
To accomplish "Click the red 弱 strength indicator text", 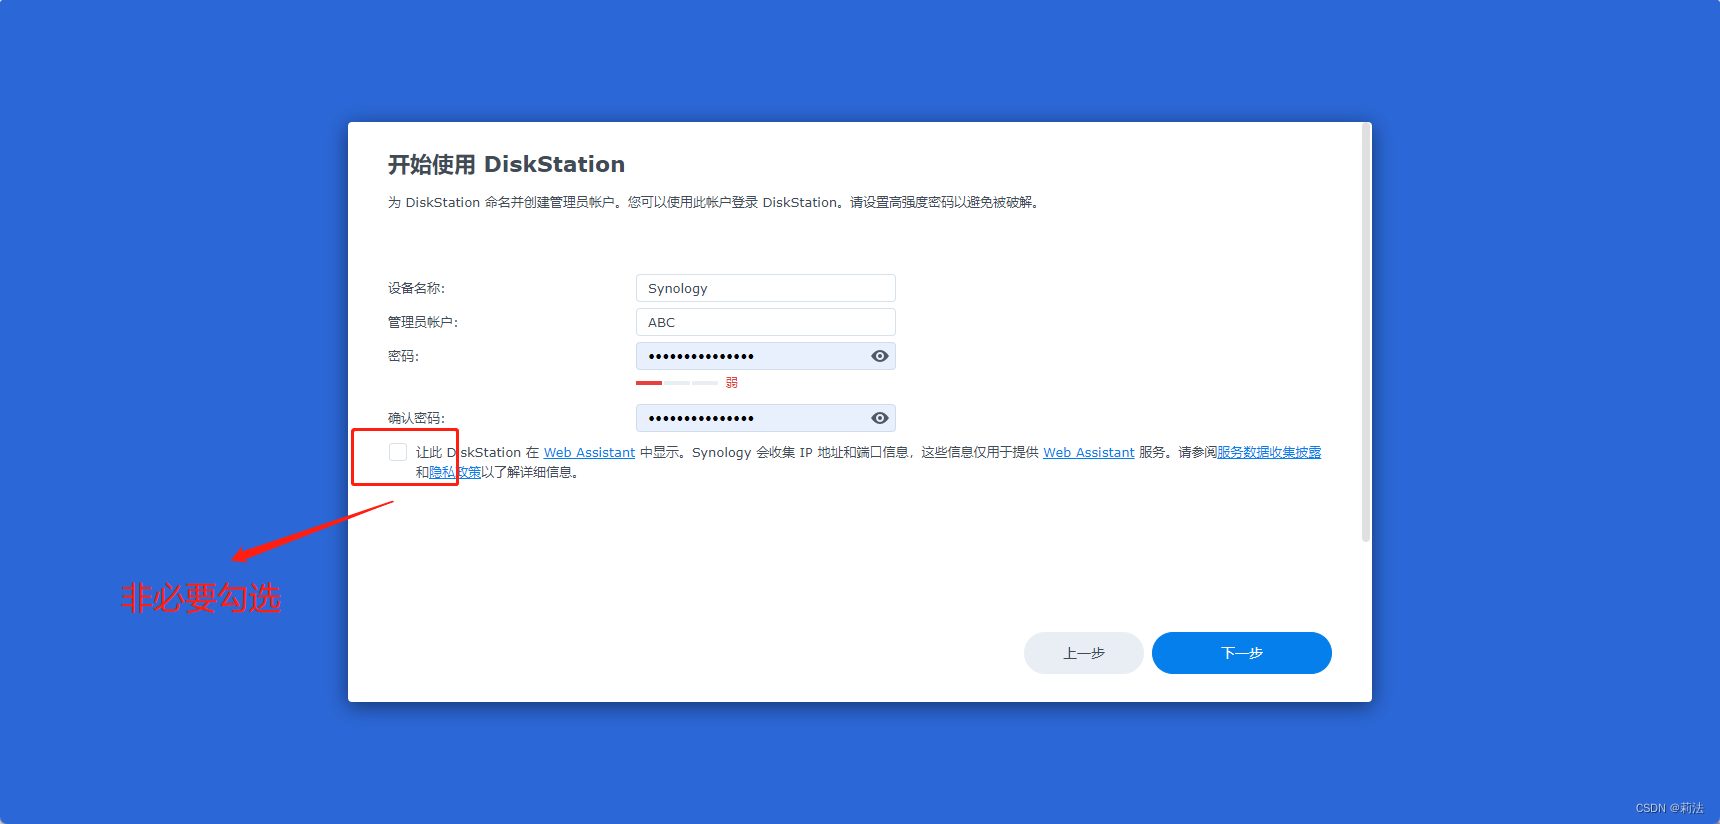I will 732,383.
